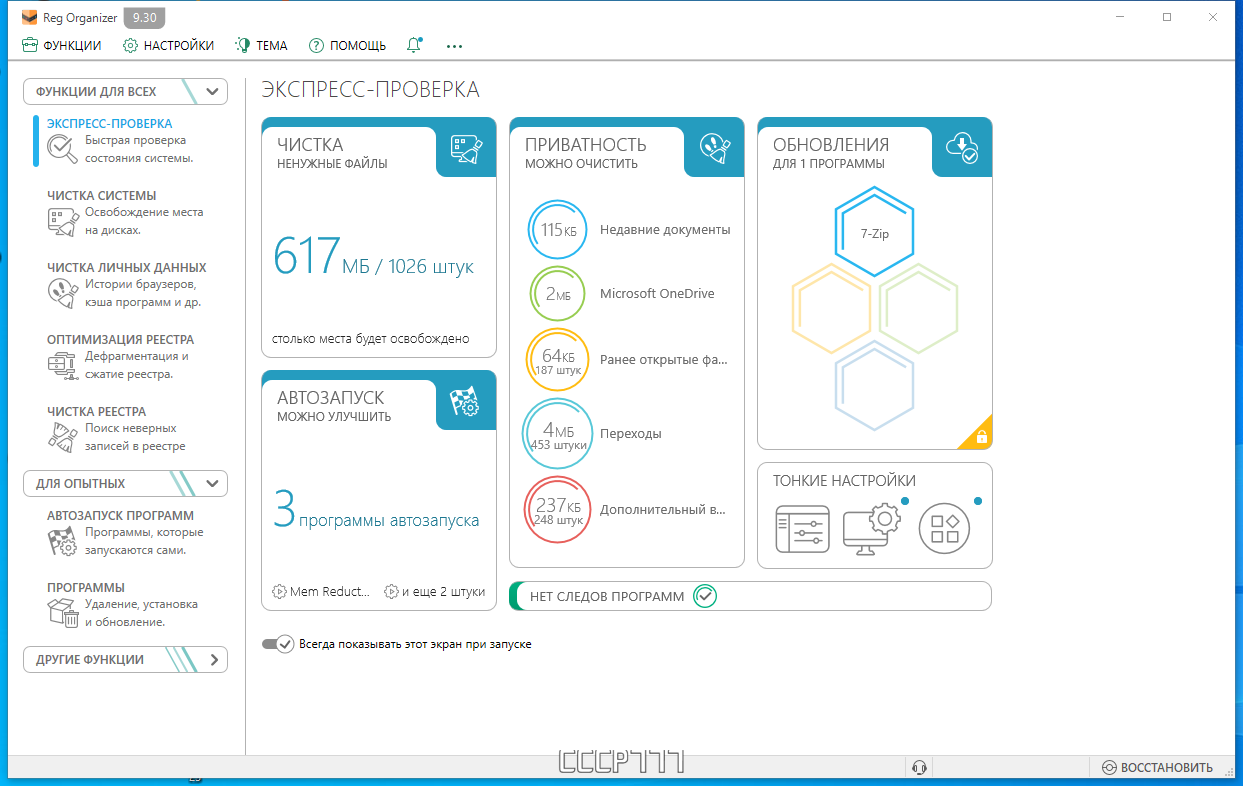Click the ЧИСТКА РЕЕСТРА sidebar icon
1243x786 pixels.
click(x=62, y=438)
